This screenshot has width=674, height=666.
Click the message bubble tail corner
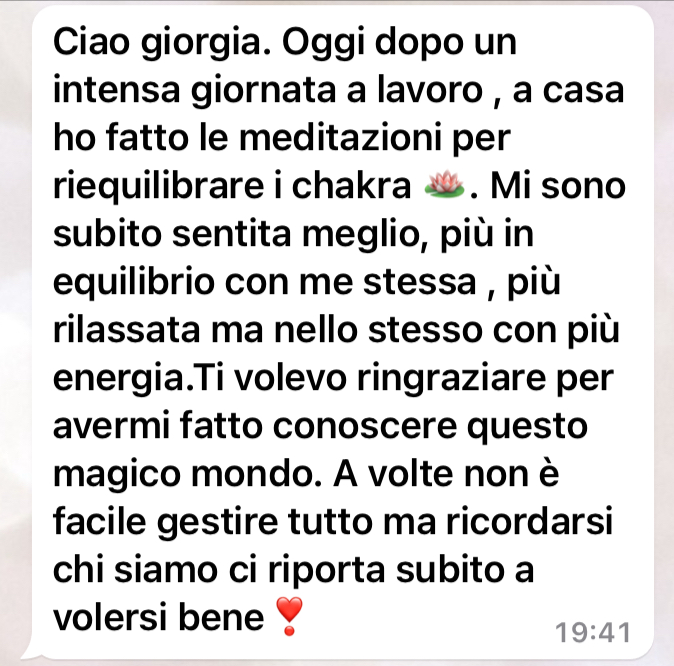30,652
